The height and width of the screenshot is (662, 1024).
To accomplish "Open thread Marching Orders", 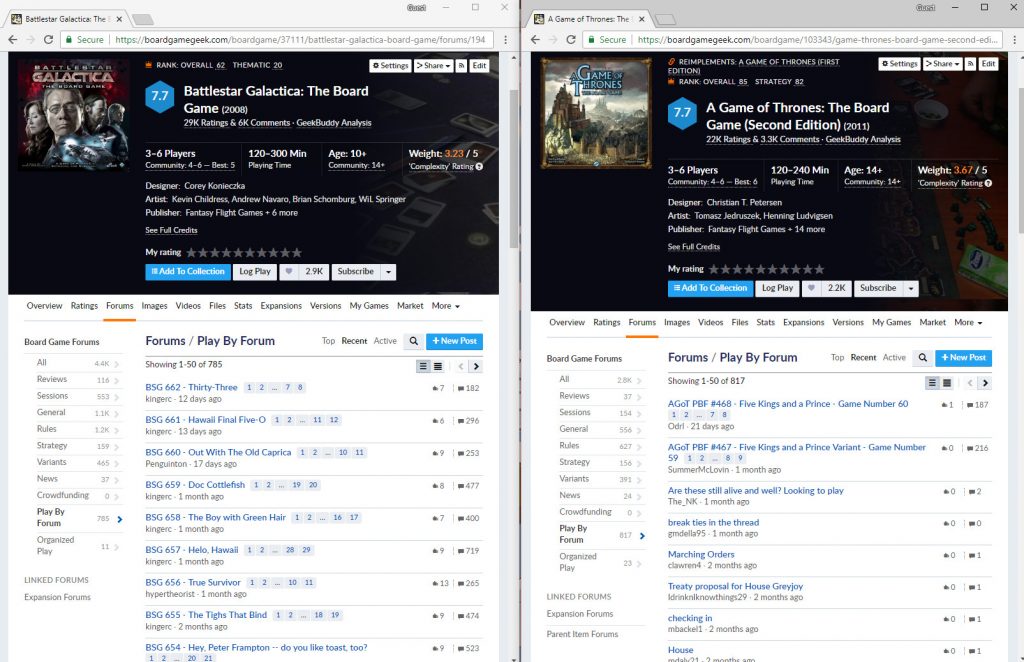I will tap(701, 554).
